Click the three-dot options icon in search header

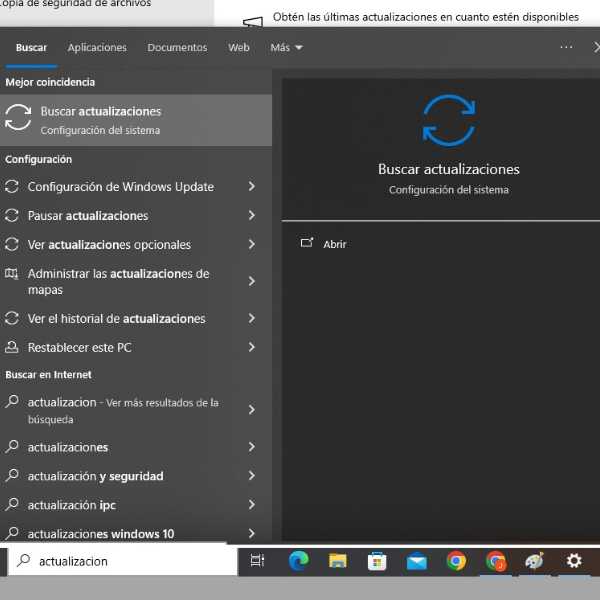pyautogui.click(x=566, y=47)
